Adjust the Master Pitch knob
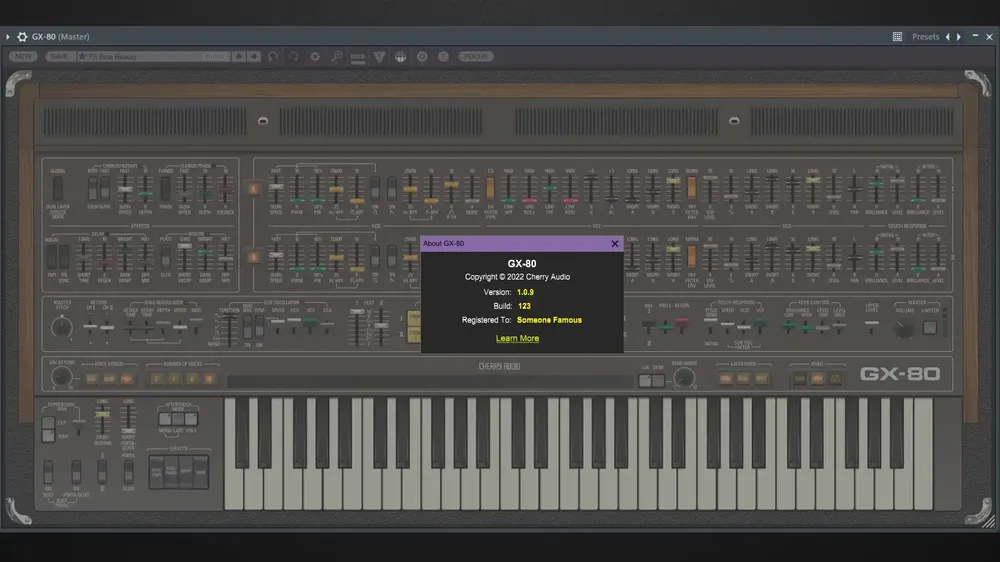 click(61, 327)
